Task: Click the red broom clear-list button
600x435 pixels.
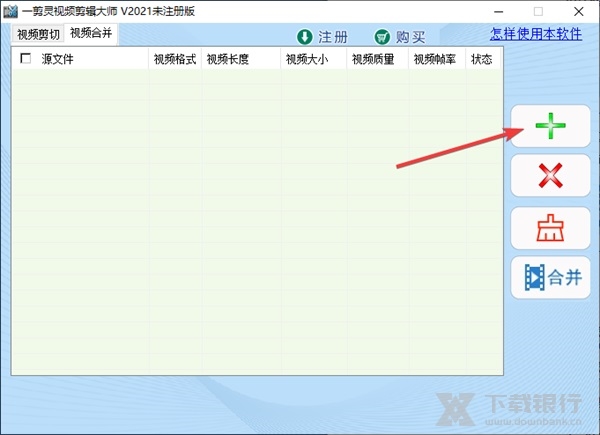Action: (x=550, y=228)
